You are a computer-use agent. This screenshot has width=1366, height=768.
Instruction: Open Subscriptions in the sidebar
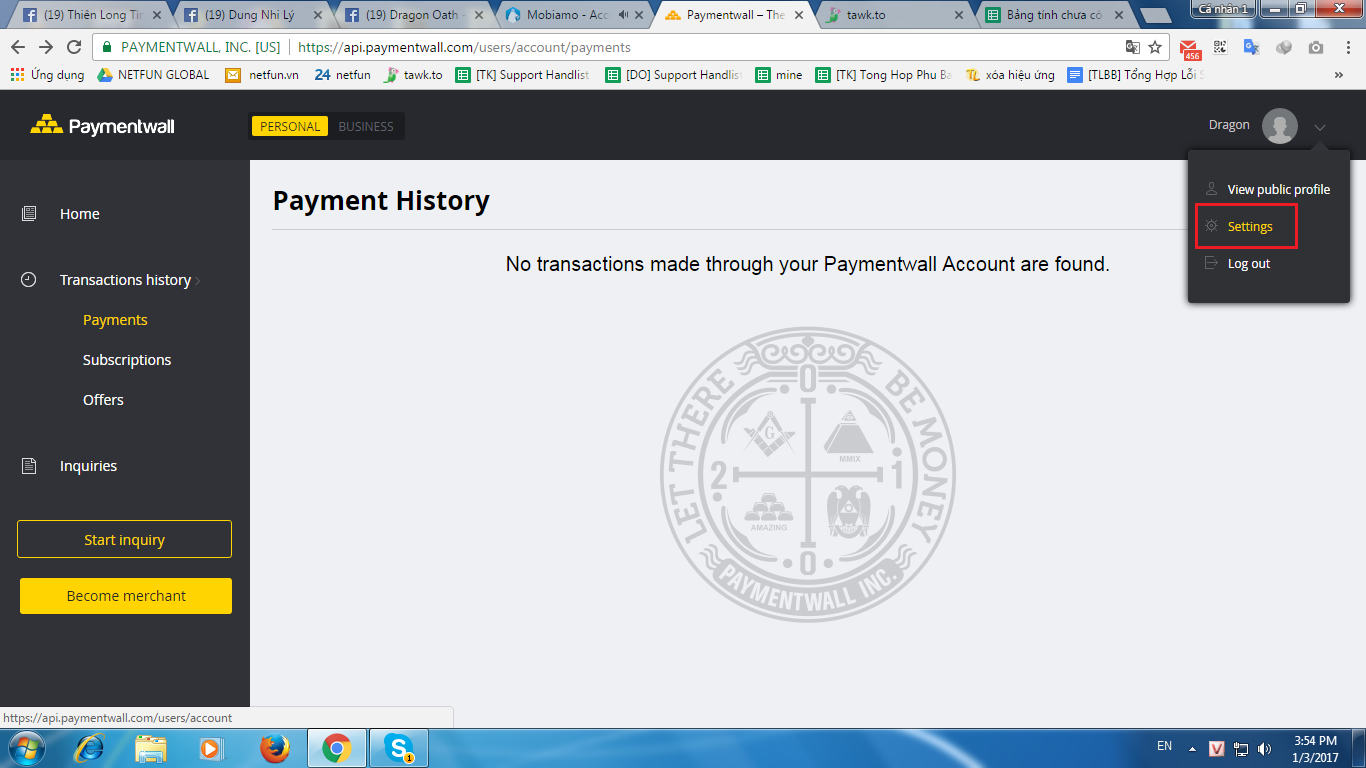click(x=127, y=360)
